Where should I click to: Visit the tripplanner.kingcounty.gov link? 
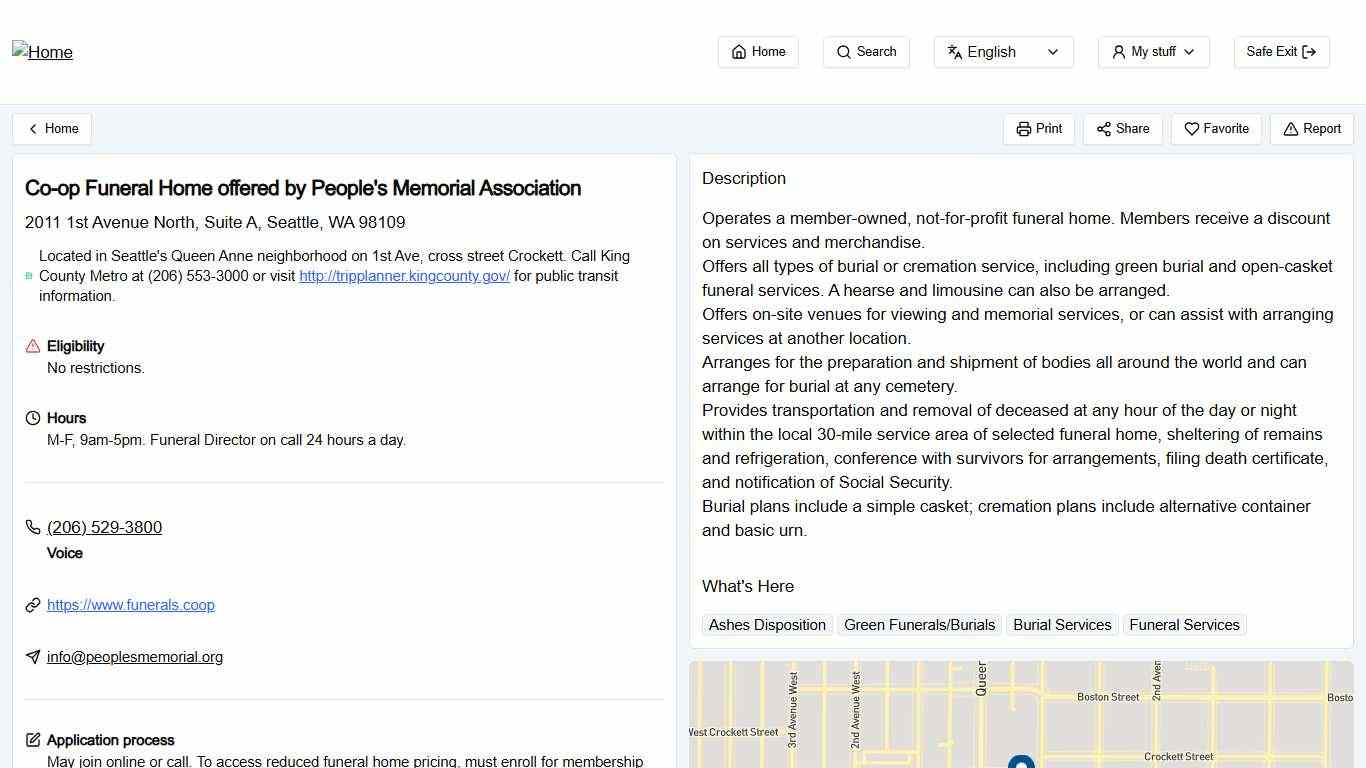(x=403, y=276)
